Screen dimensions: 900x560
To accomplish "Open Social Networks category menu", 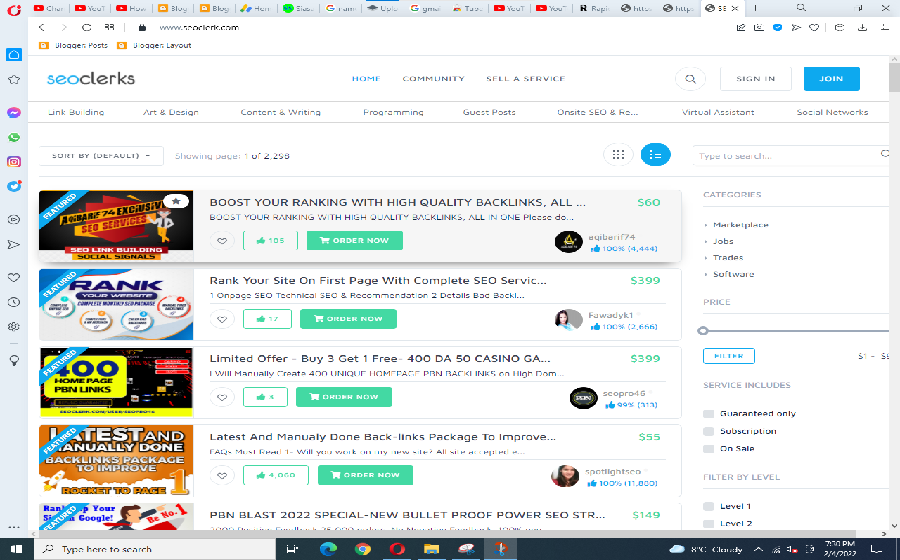I will point(832,112).
